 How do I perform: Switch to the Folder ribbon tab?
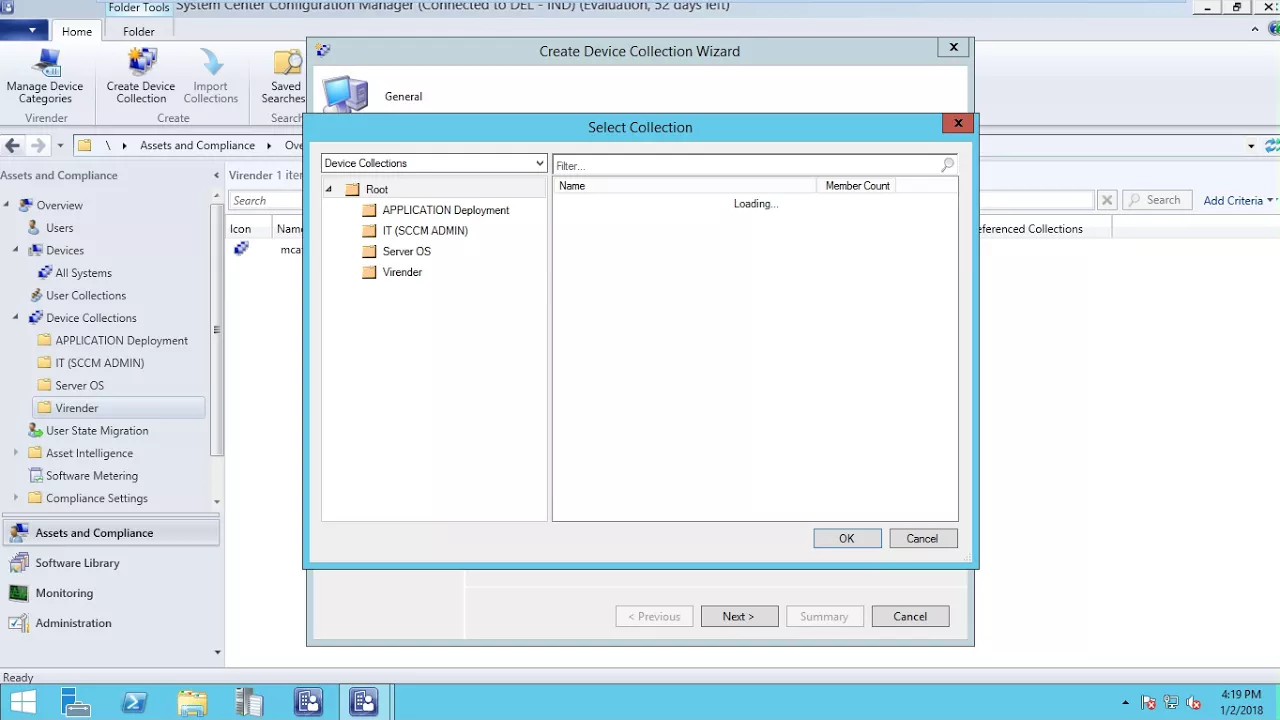point(139,32)
